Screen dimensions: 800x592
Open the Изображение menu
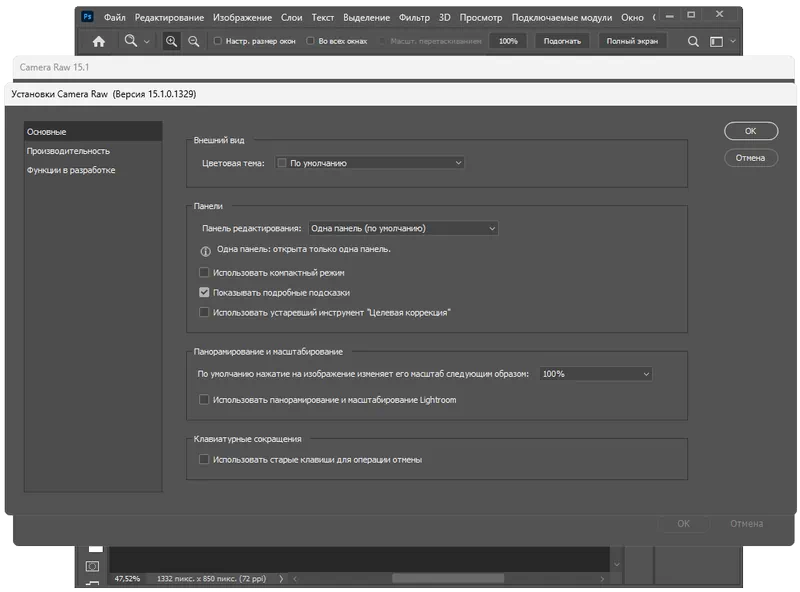tap(242, 17)
